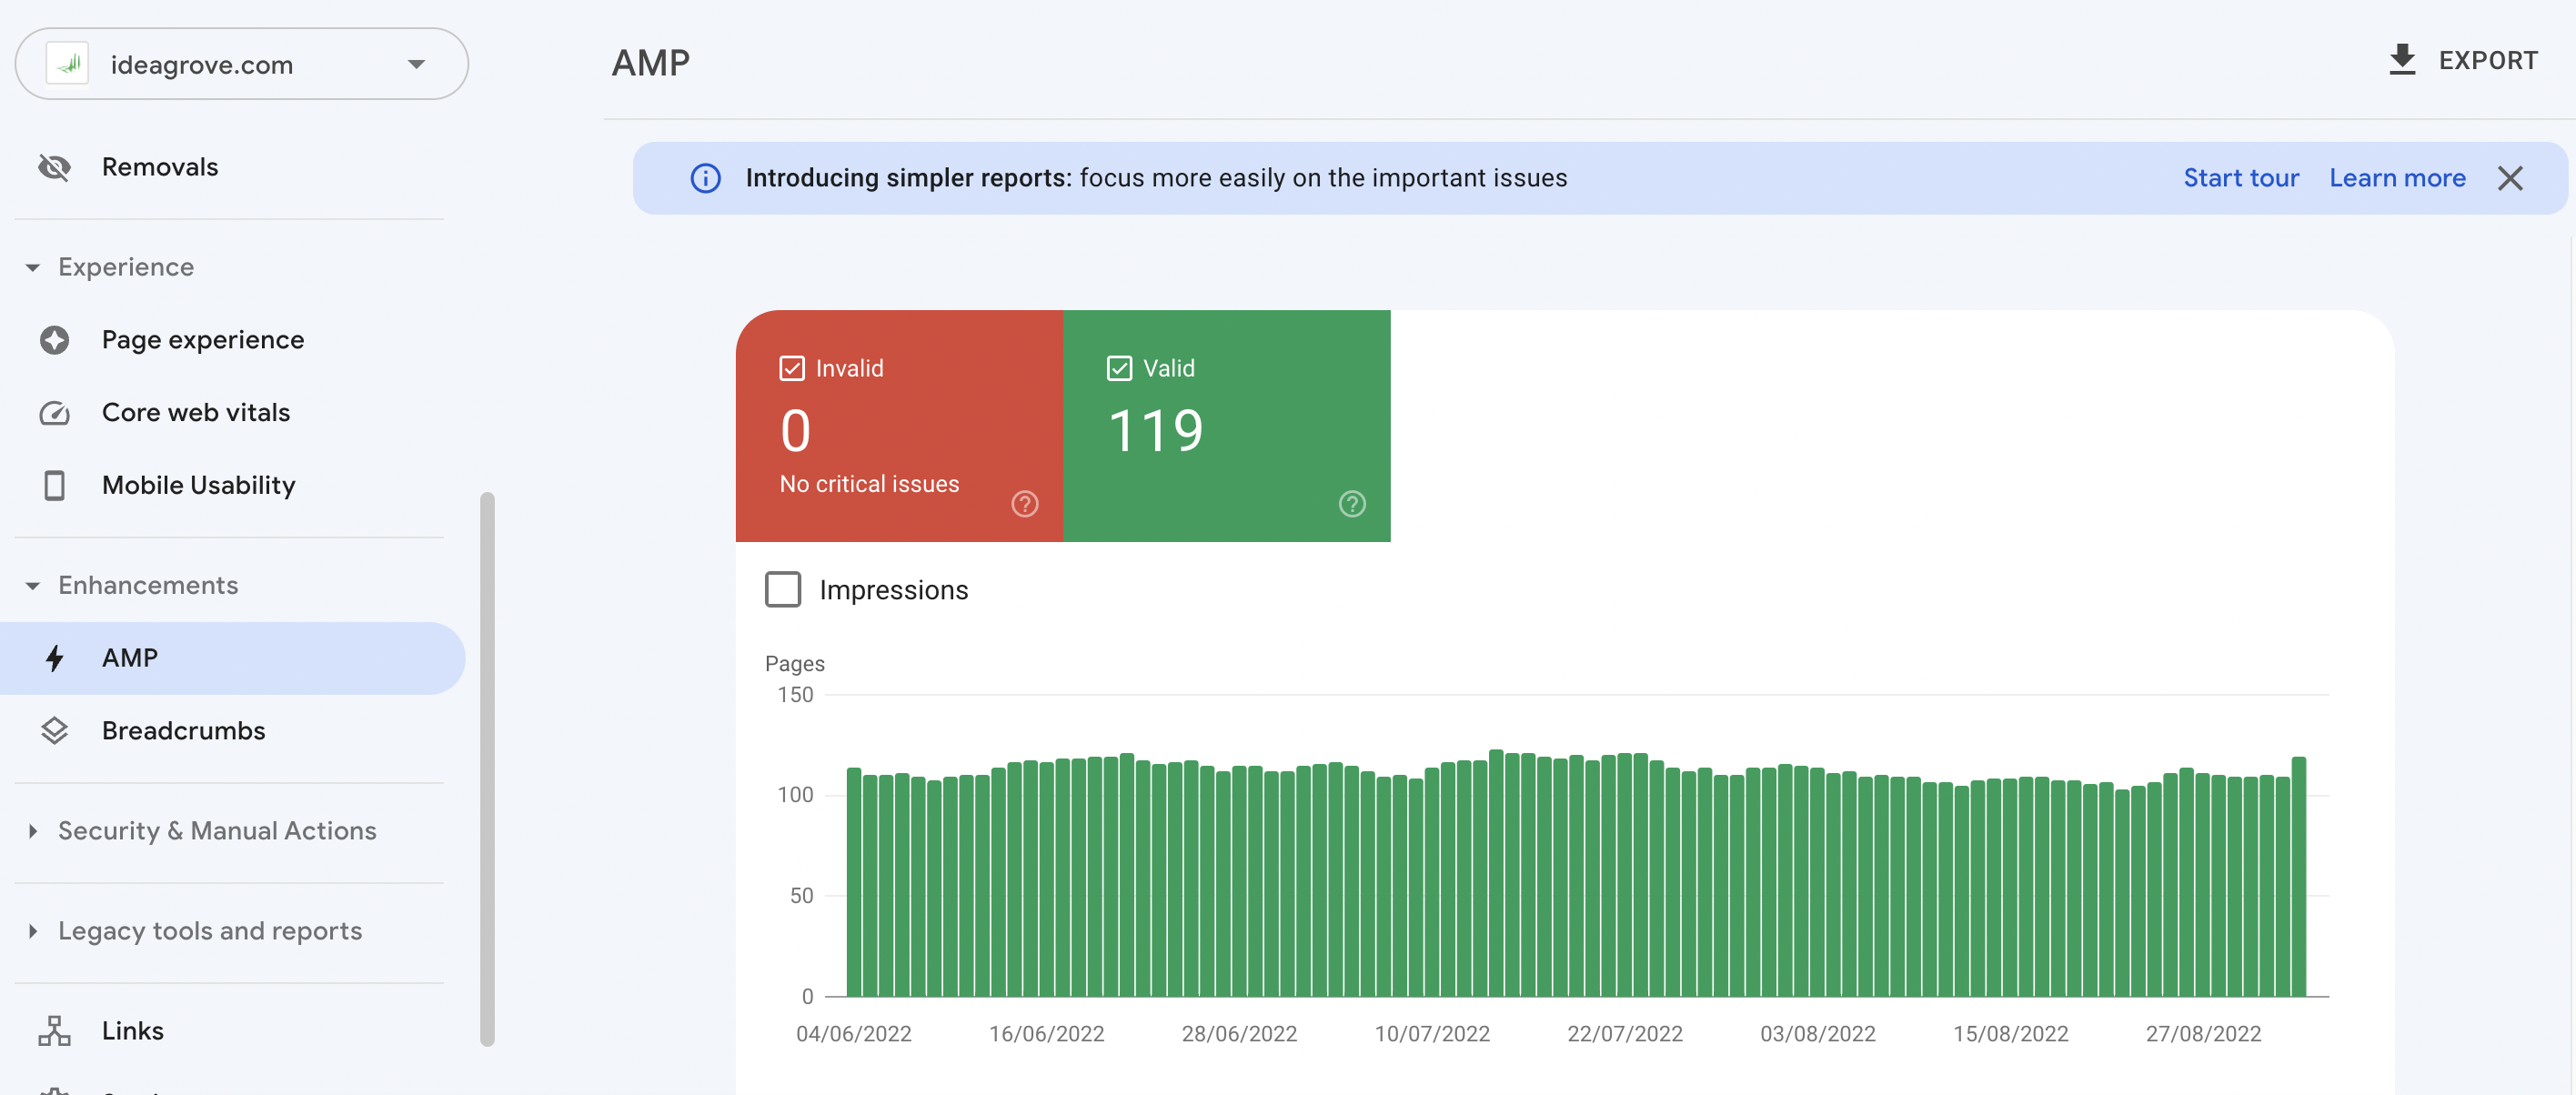Click the Page experience compass icon

[55, 340]
